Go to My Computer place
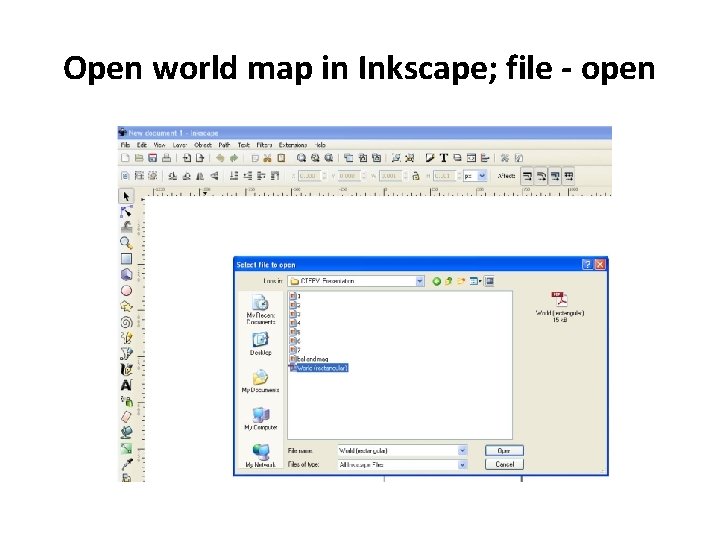The width and height of the screenshot is (720, 540). pos(260,418)
